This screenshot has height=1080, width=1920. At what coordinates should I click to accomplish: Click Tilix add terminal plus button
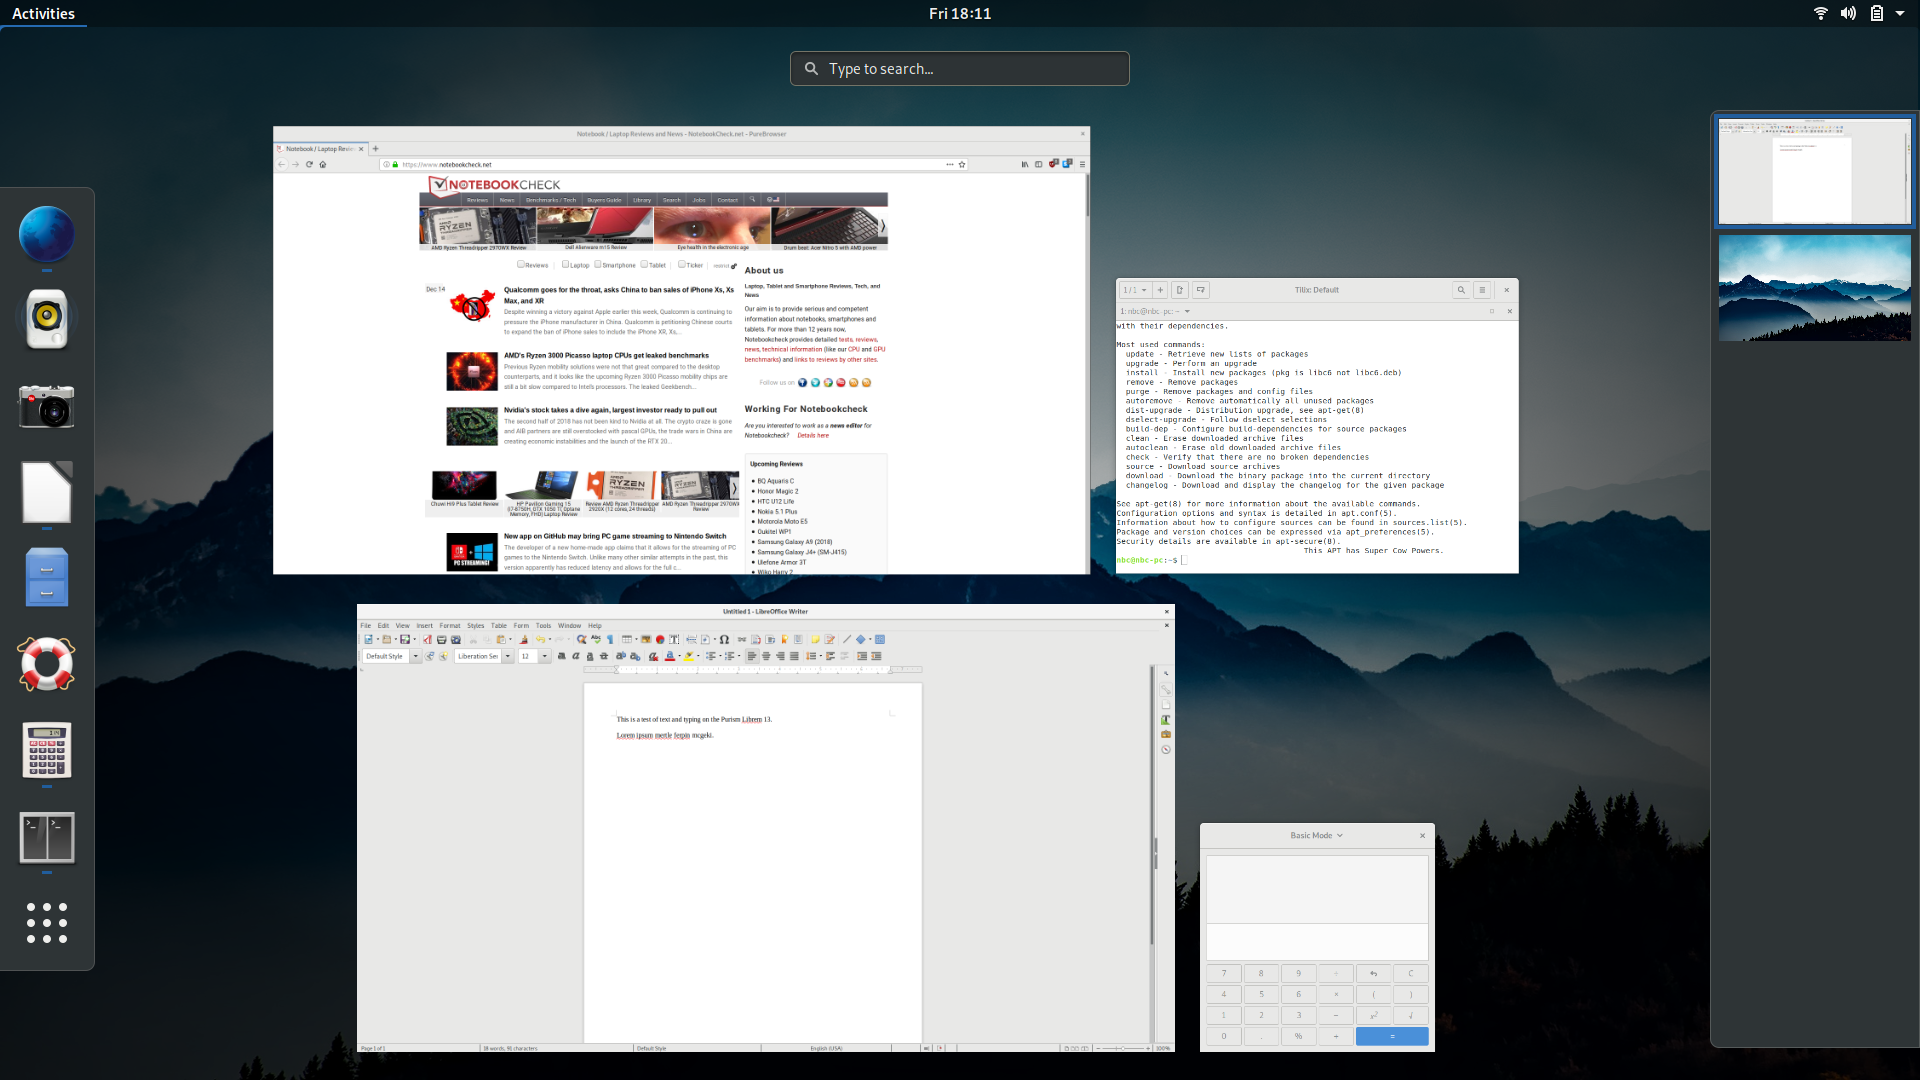1160,290
